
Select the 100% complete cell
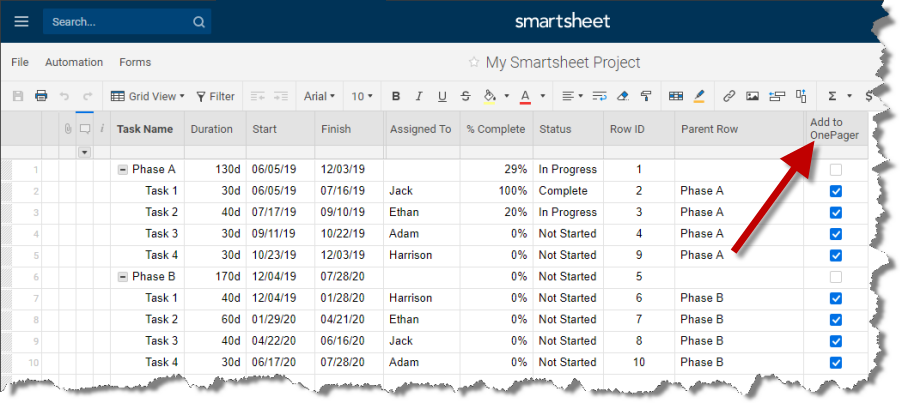[496, 191]
